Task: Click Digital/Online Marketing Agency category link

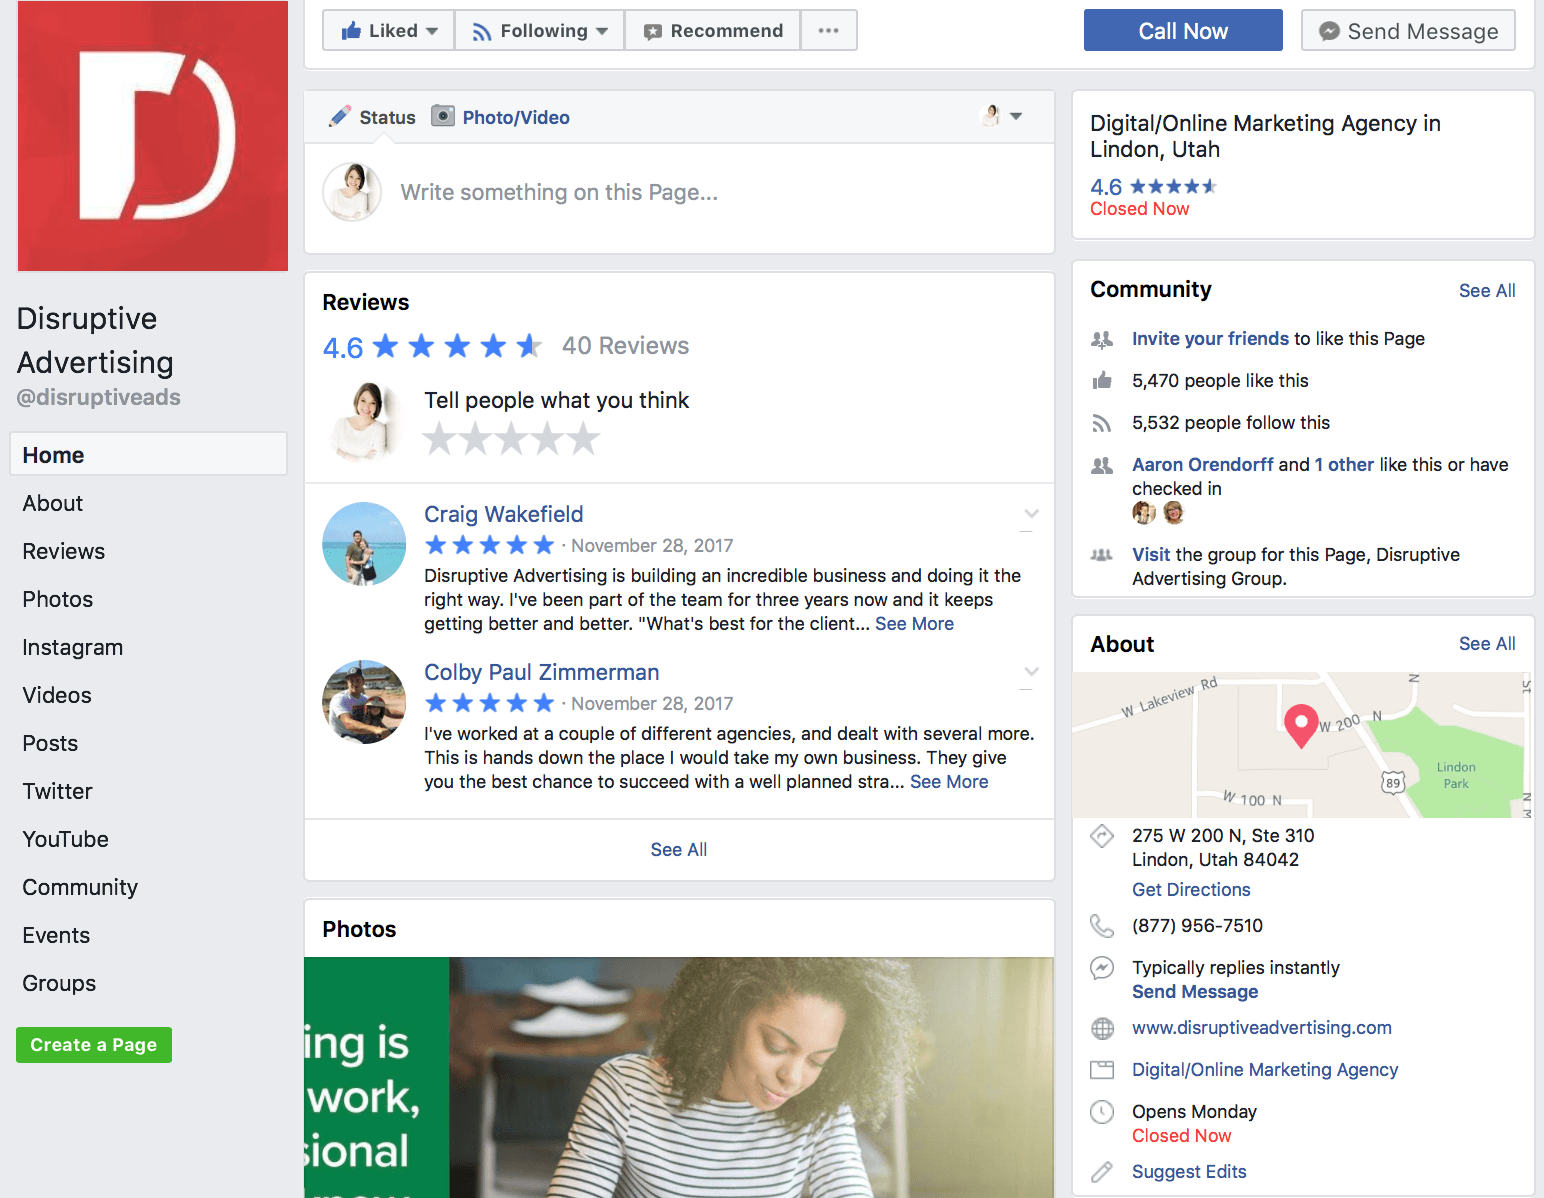Action: coord(1265,1070)
